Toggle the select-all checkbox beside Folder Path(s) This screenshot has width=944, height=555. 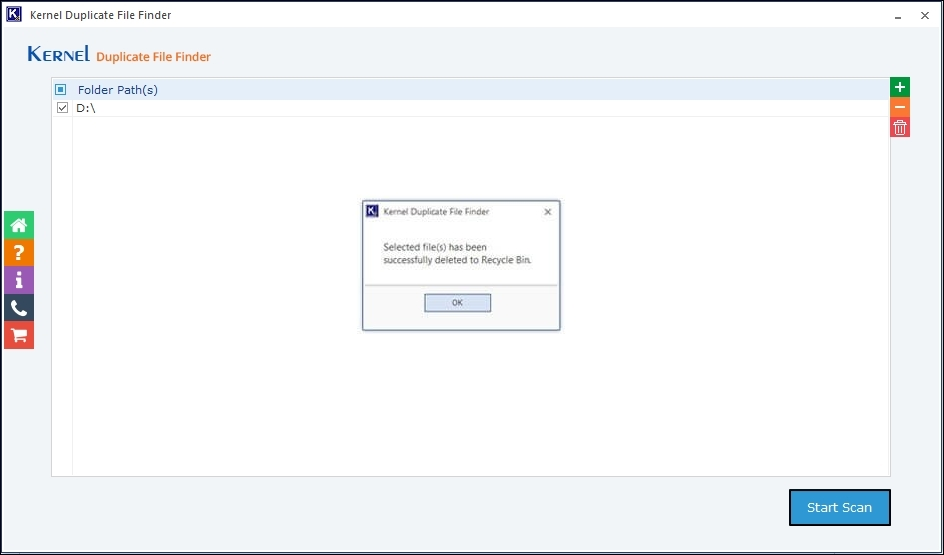coord(61,90)
